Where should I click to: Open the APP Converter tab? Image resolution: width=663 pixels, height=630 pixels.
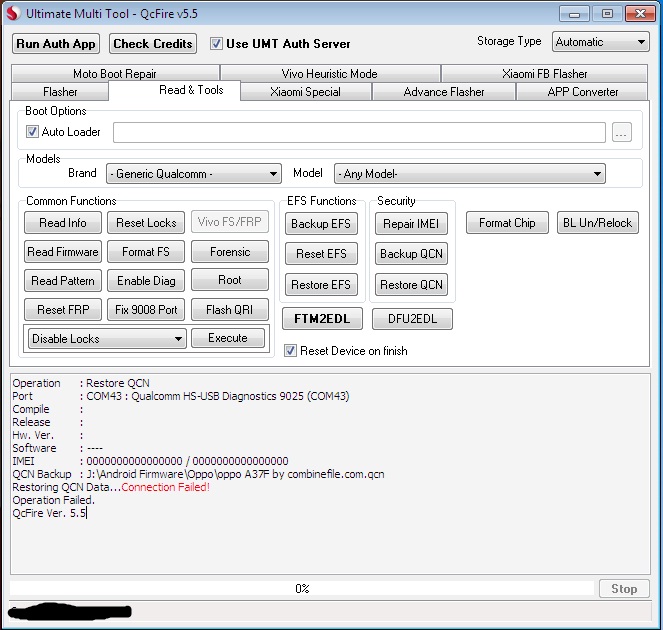coord(582,92)
